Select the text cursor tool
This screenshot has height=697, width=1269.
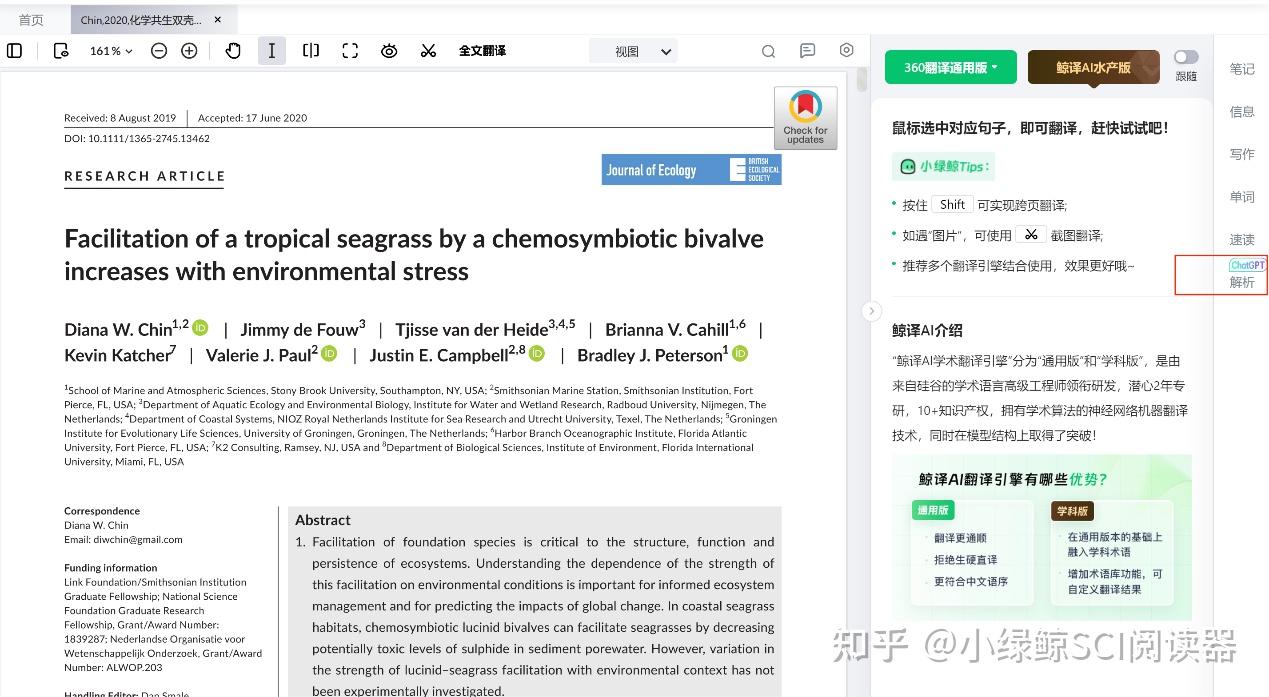(x=272, y=51)
